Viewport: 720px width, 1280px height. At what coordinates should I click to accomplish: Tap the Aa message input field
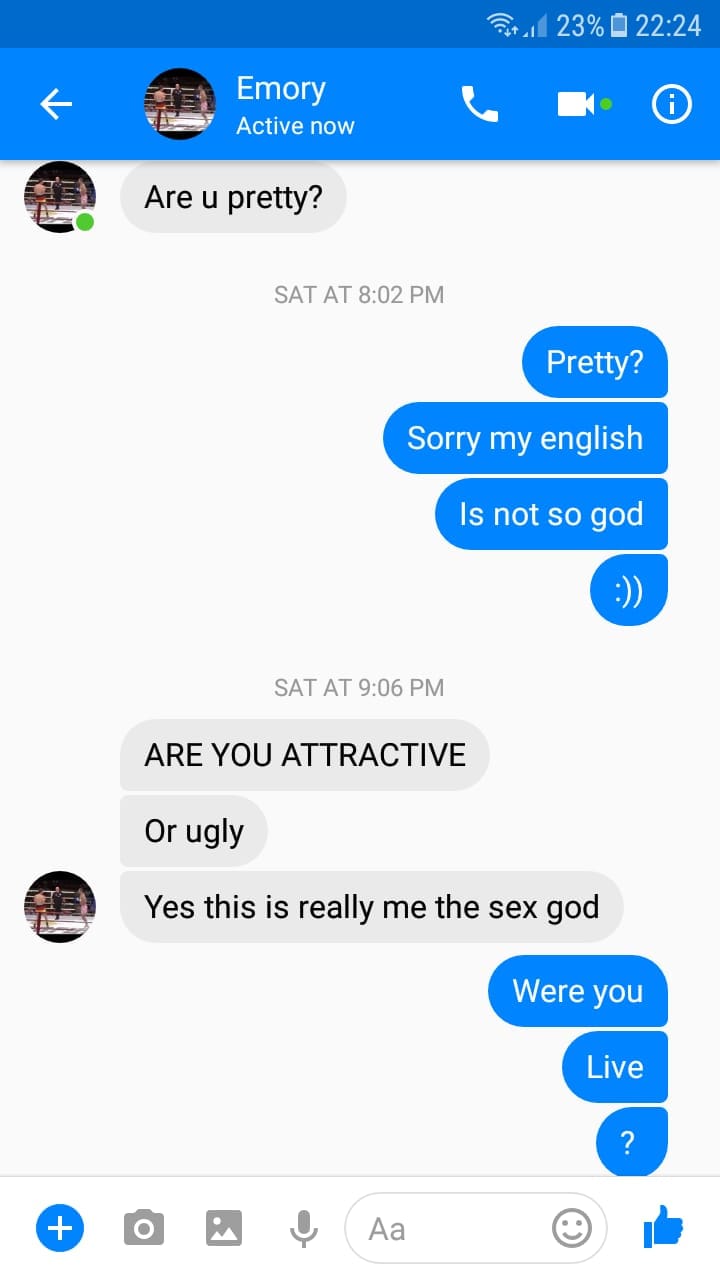click(450, 1228)
